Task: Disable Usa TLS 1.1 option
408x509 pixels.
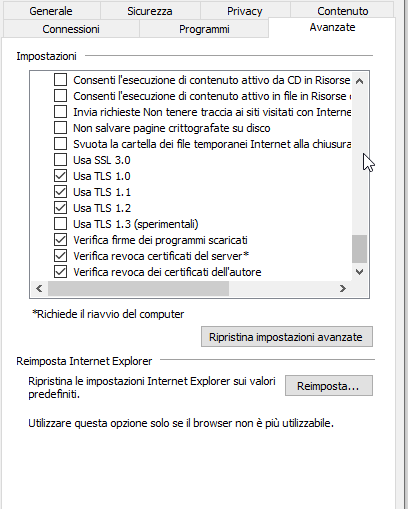Action: click(60, 192)
